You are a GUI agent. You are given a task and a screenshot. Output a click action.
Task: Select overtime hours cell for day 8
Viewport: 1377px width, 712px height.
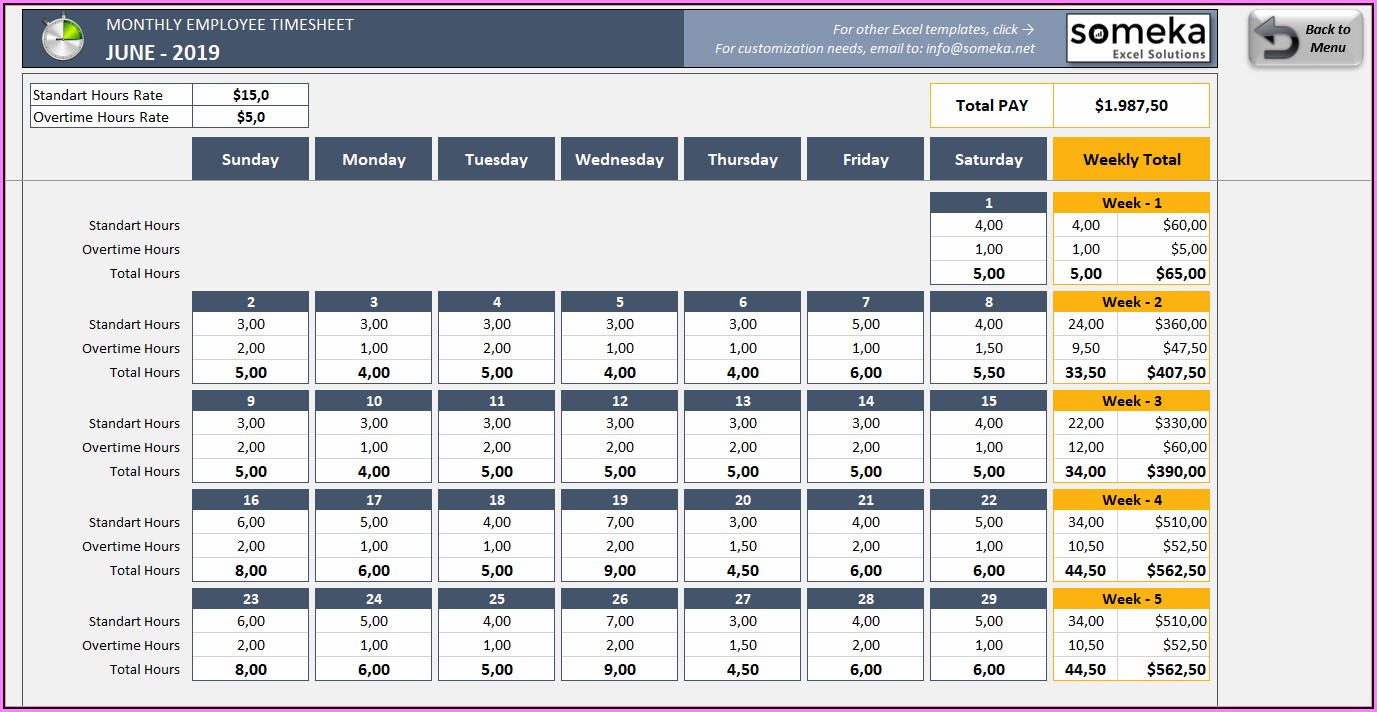click(x=988, y=348)
